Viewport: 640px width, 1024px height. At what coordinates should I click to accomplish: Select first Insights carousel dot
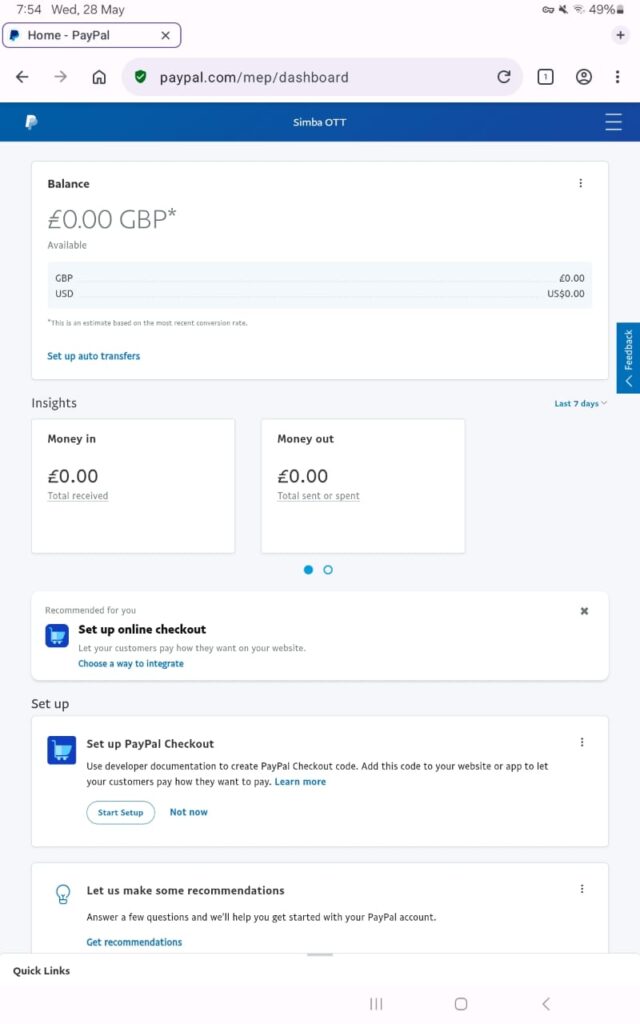[x=308, y=570]
